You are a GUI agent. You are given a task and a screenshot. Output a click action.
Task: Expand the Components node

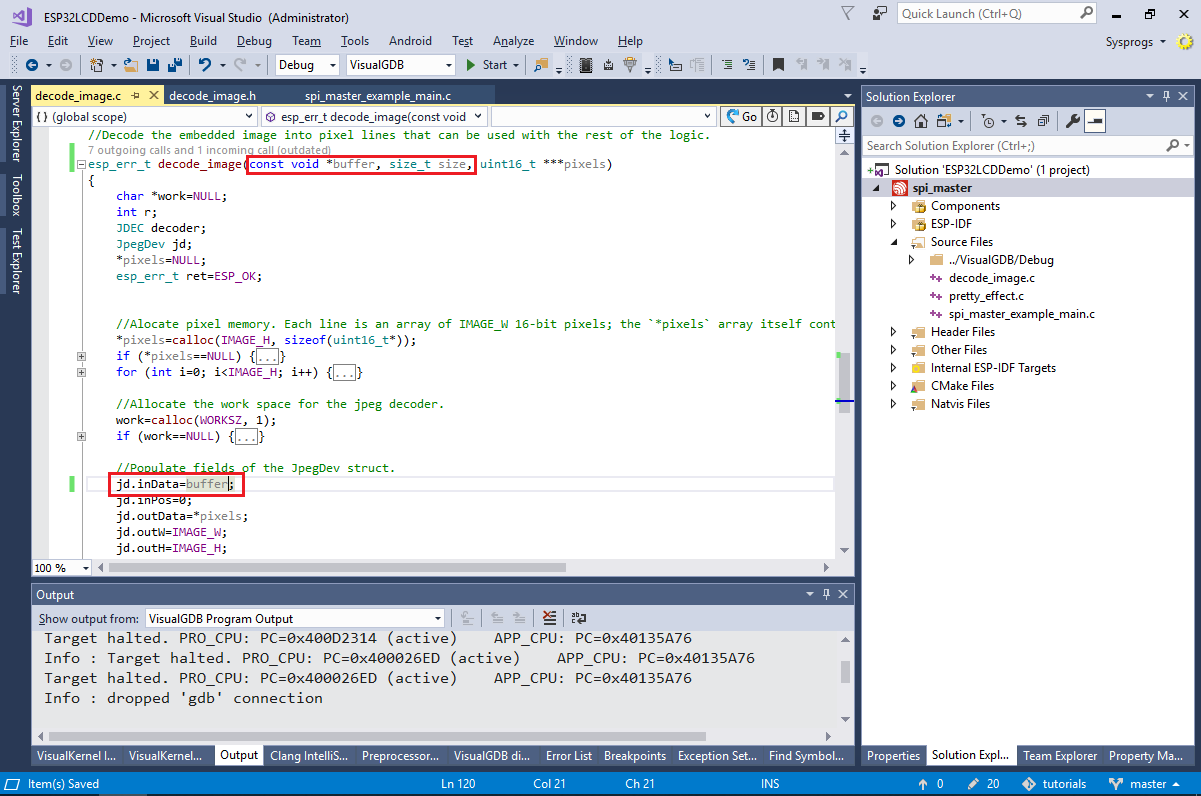[895, 206]
